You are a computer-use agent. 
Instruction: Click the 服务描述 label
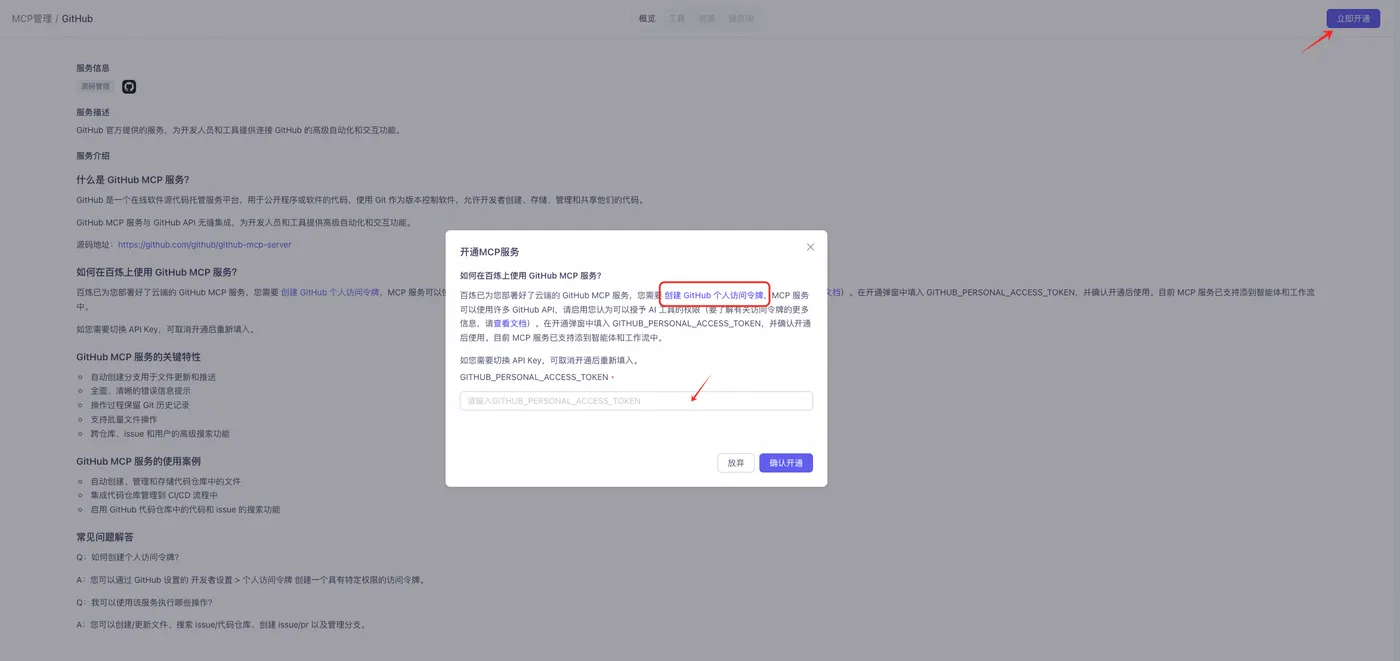[x=93, y=112]
